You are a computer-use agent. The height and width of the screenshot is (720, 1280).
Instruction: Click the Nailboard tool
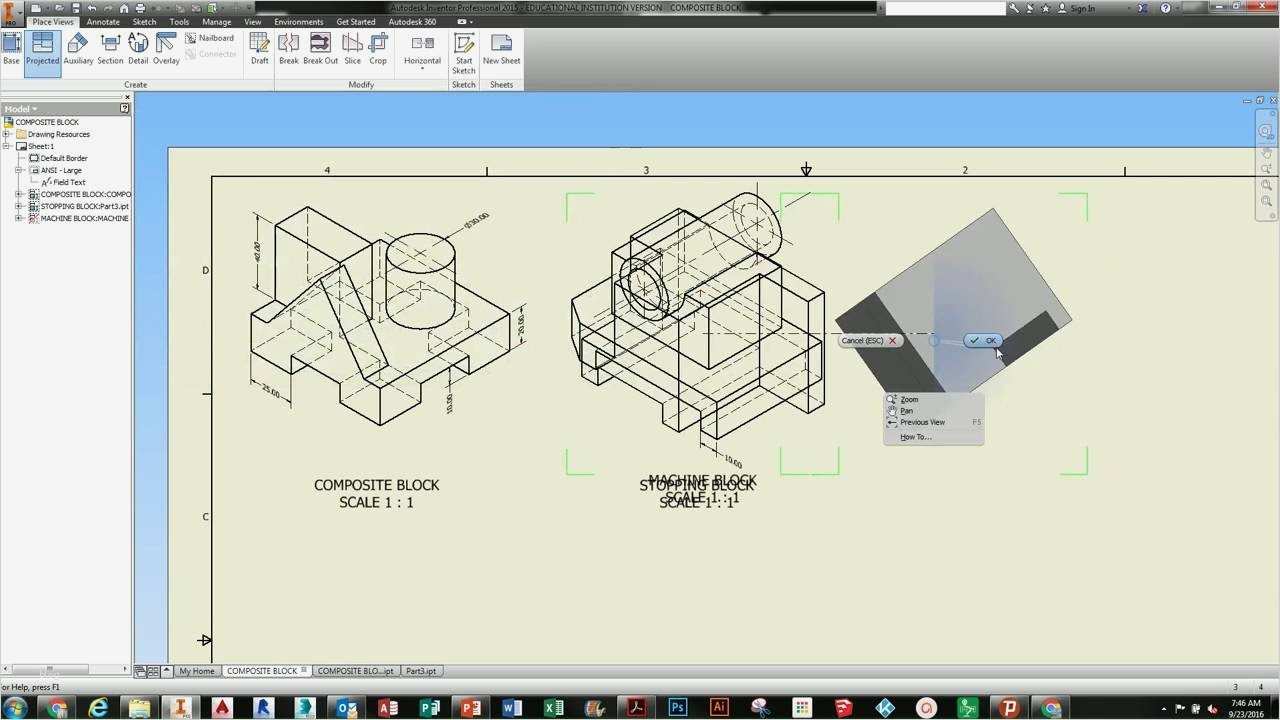(x=210, y=38)
